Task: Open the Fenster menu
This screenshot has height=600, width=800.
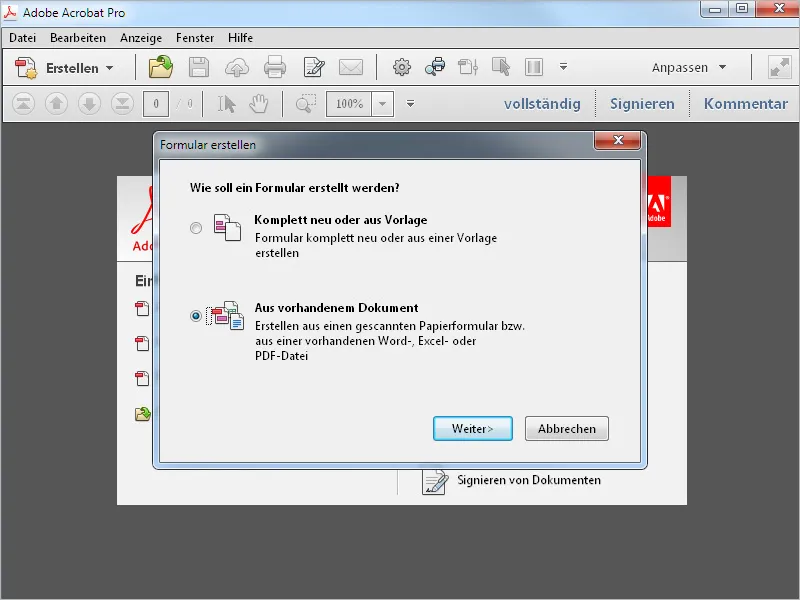Action: click(x=195, y=38)
